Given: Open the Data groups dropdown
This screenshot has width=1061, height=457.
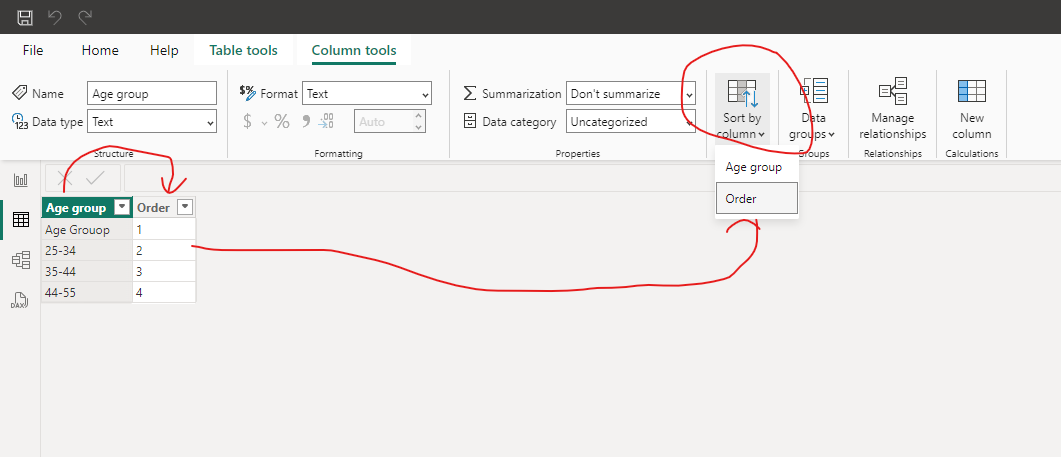Looking at the screenshot, I should pyautogui.click(x=813, y=108).
